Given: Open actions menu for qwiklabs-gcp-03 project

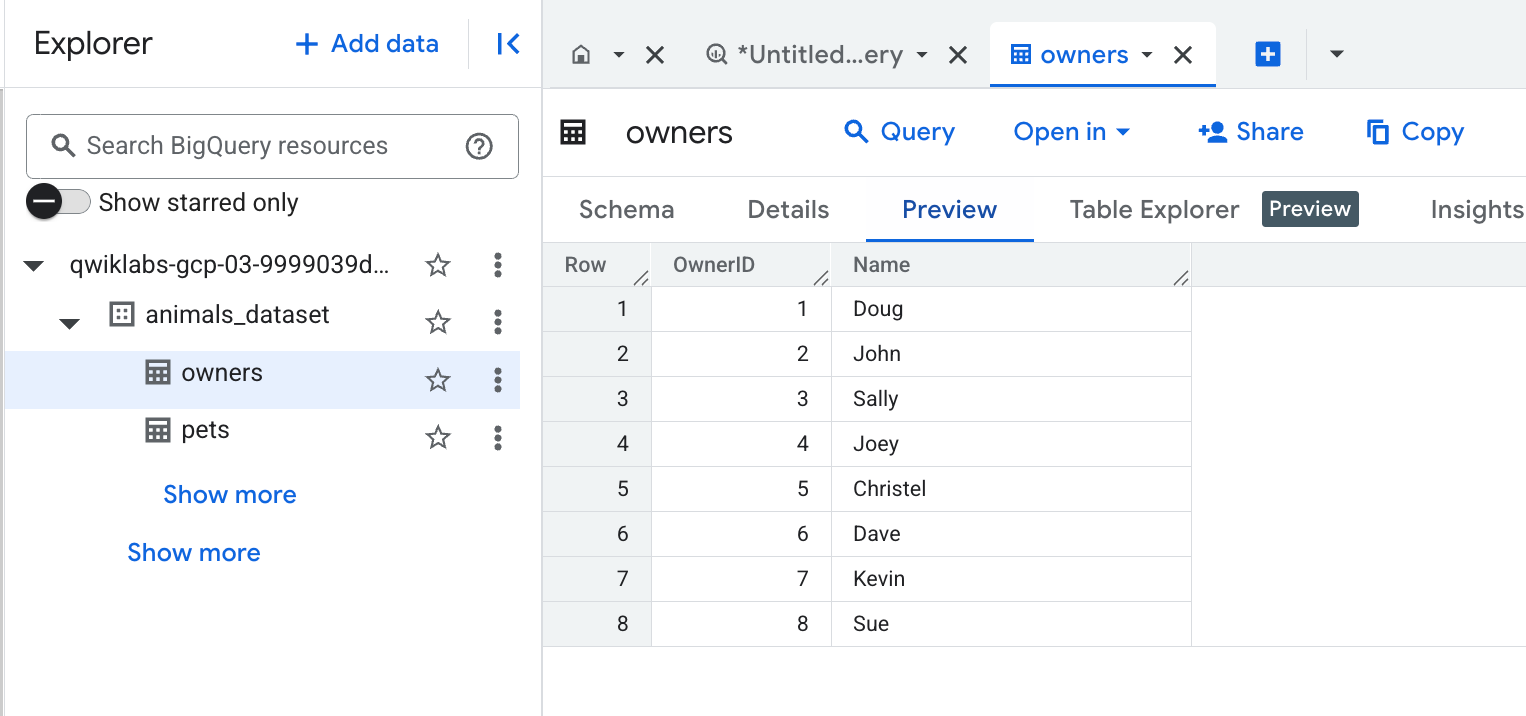Looking at the screenshot, I should point(498,265).
